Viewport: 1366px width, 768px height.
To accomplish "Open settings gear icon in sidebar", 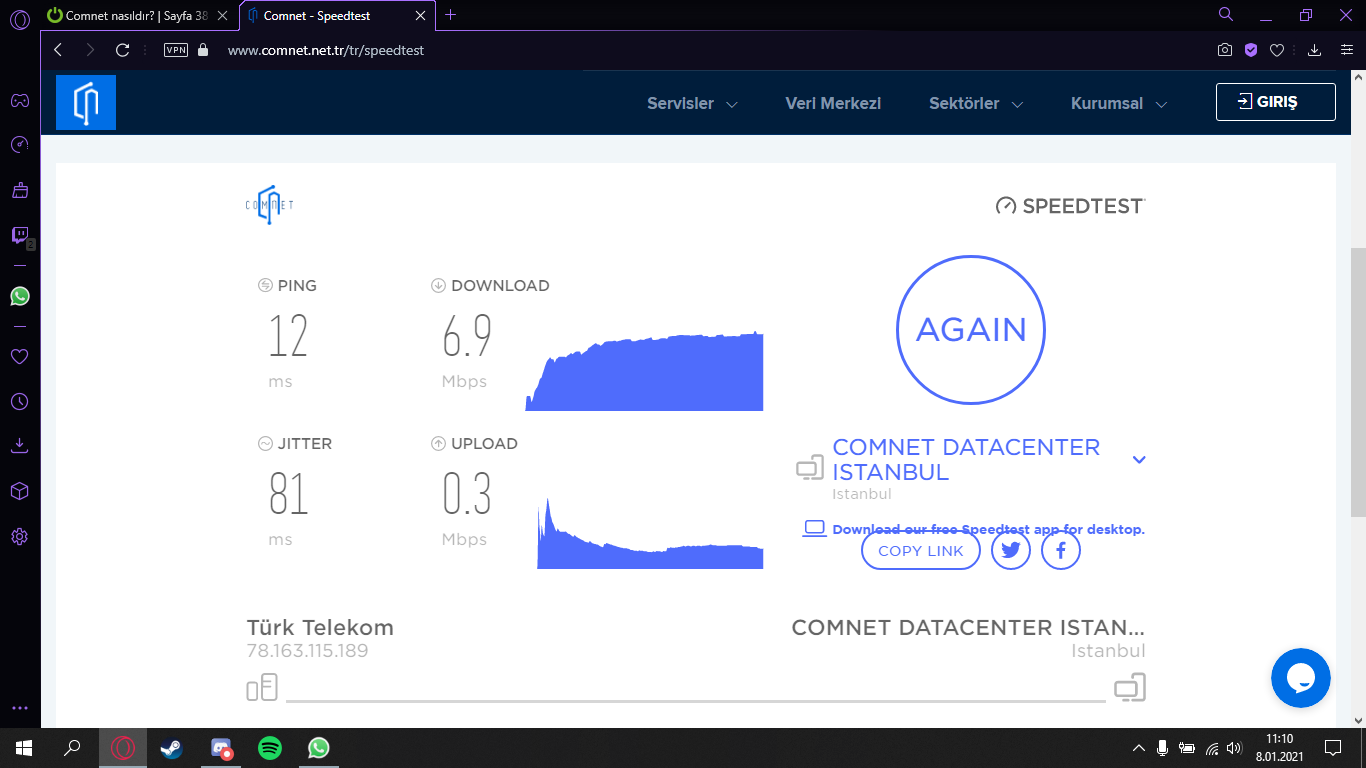I will pyautogui.click(x=19, y=537).
